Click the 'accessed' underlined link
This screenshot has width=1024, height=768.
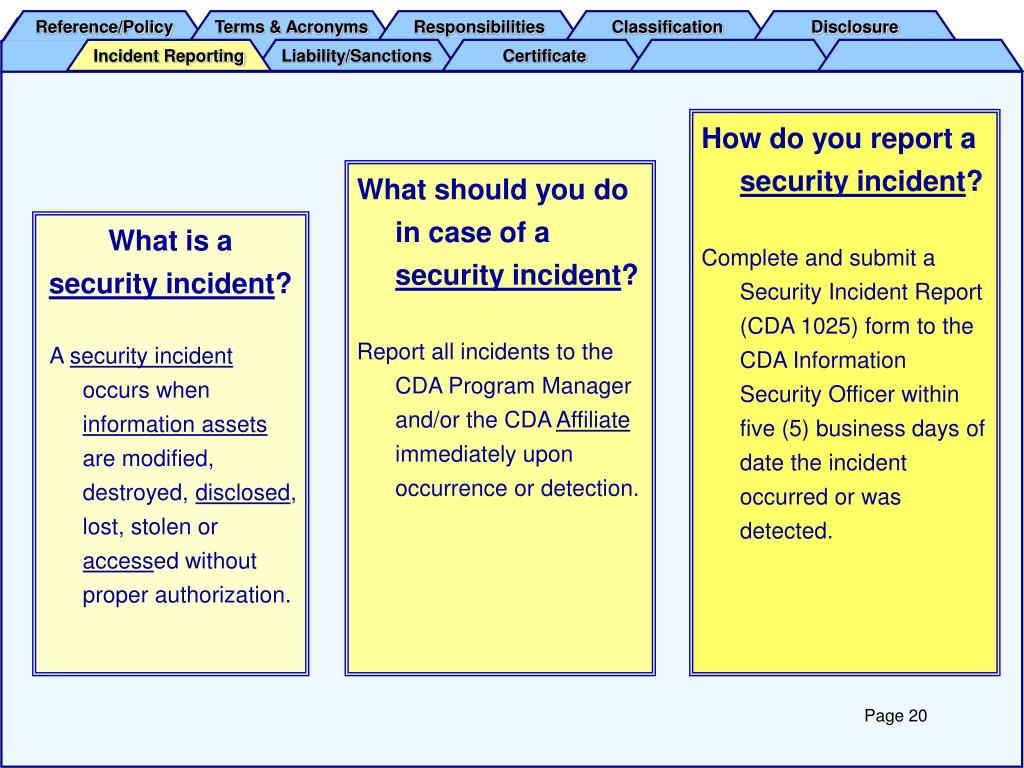coord(118,561)
